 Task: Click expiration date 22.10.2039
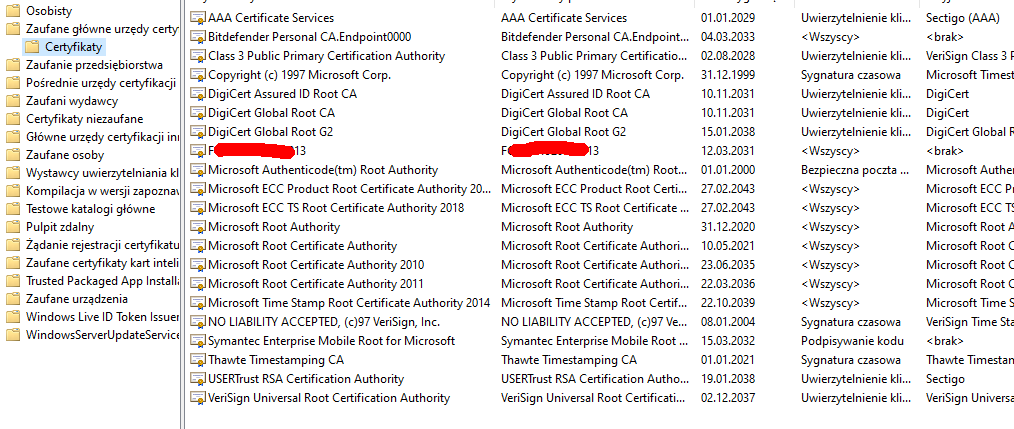(x=728, y=303)
